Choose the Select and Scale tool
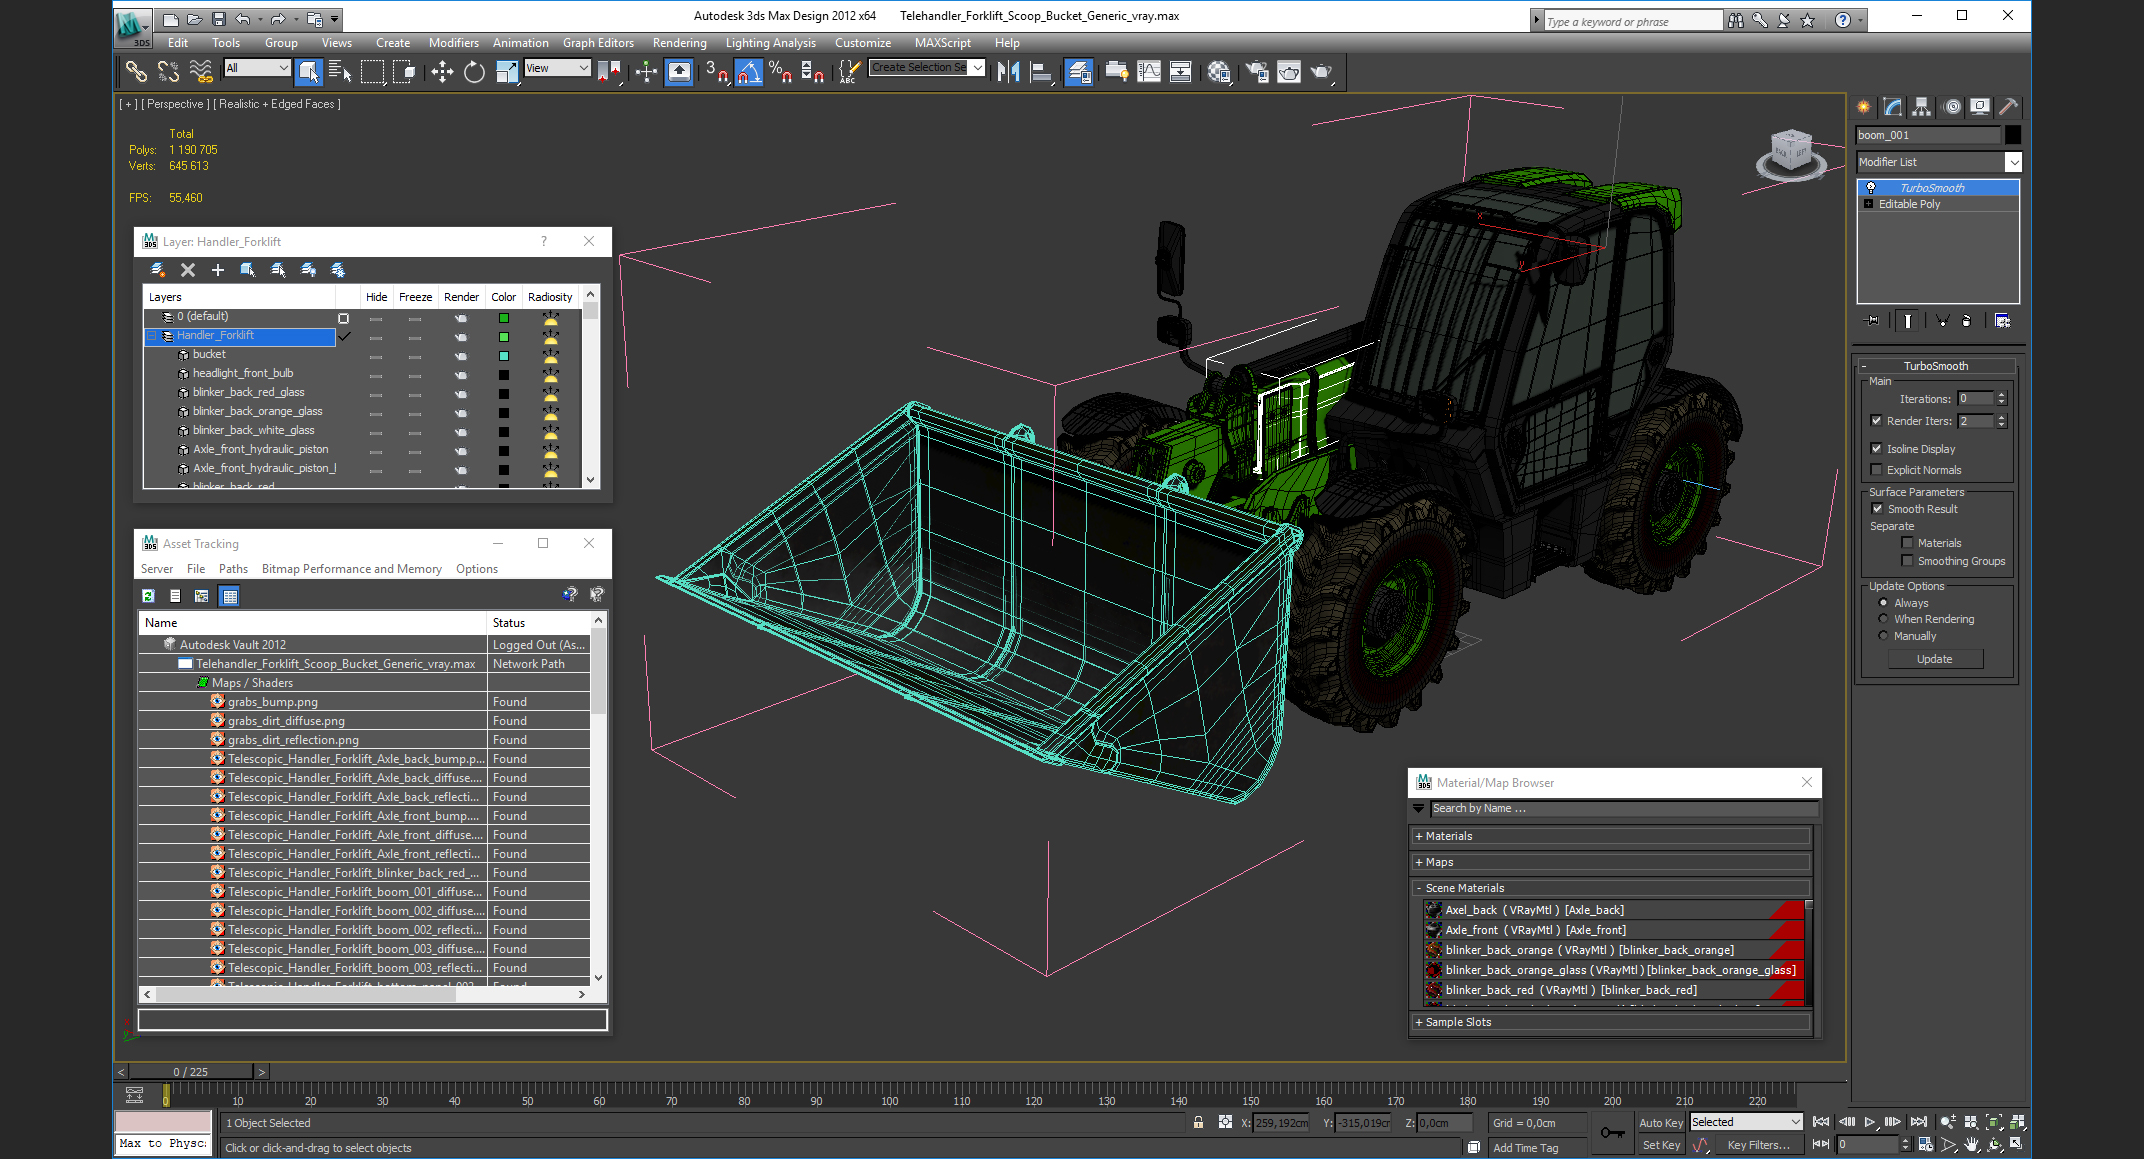Viewport: 2144px width, 1159px height. [x=507, y=71]
